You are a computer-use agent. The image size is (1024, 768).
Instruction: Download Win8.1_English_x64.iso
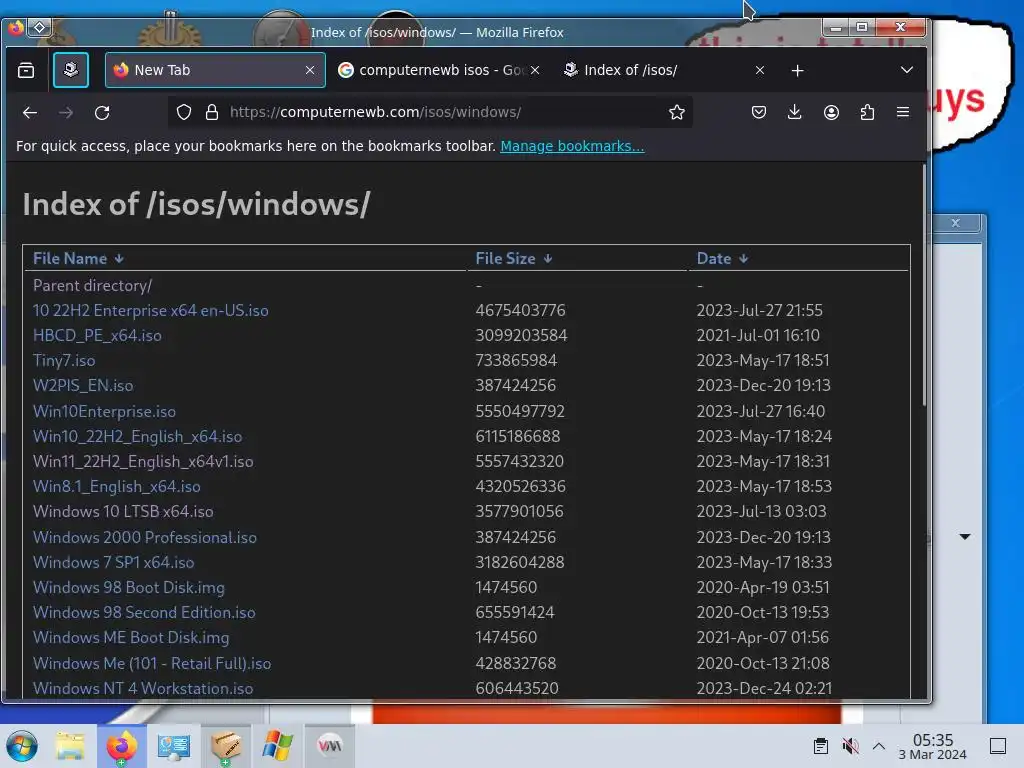[x=116, y=487]
